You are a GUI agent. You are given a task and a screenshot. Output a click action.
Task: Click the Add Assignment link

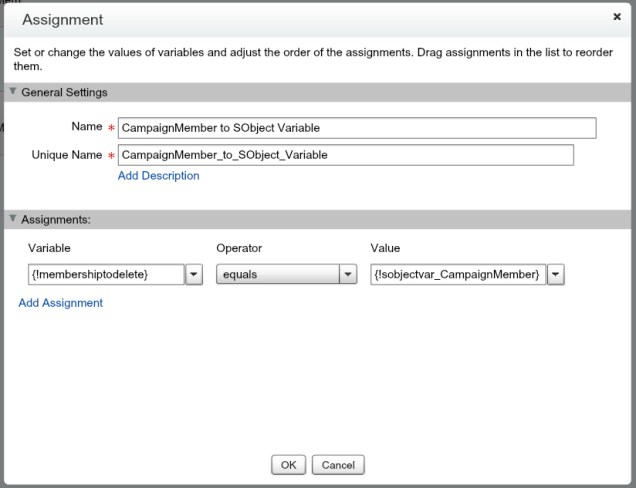coord(60,303)
